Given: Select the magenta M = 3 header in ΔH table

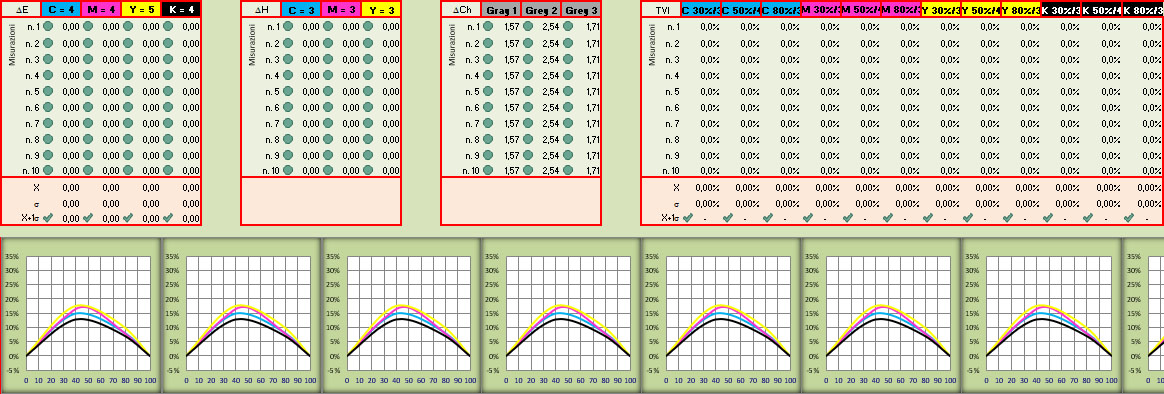Looking at the screenshot, I should (341, 10).
